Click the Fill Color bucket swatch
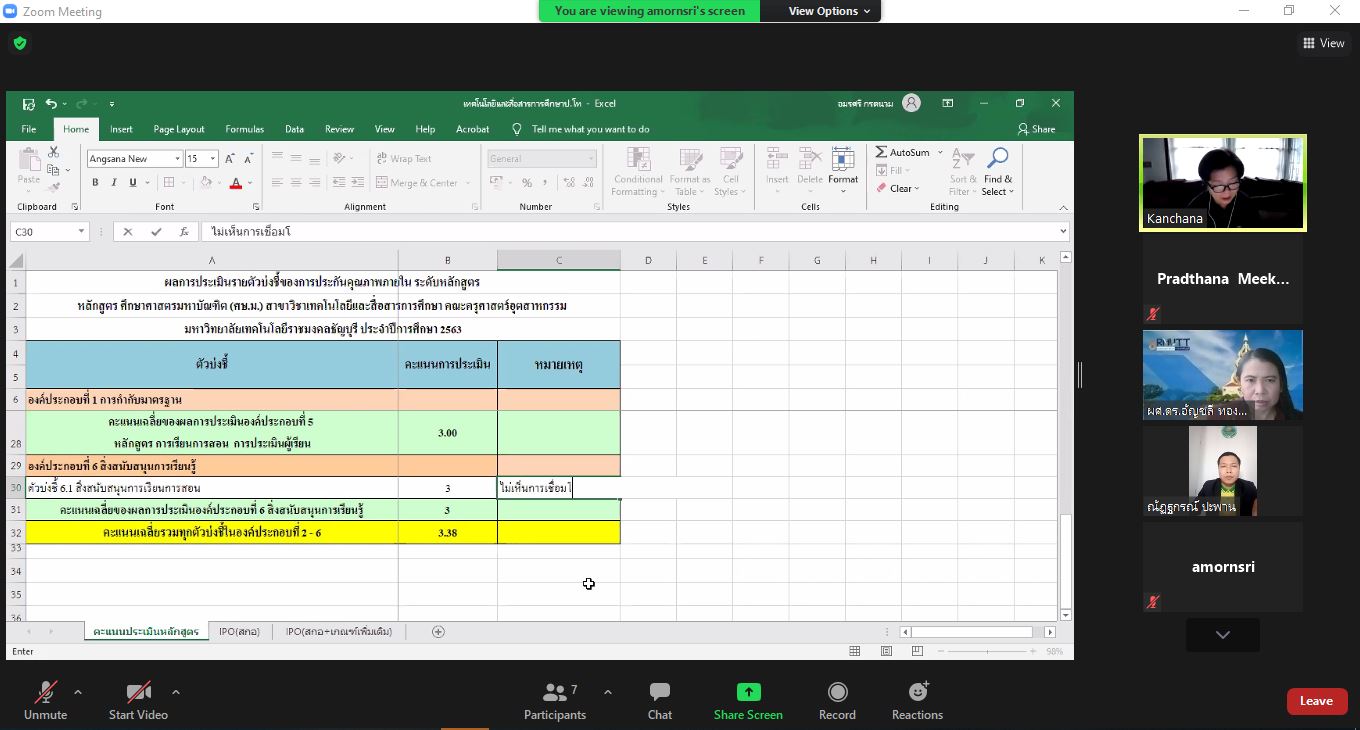The width and height of the screenshot is (1360, 730). pyautogui.click(x=206, y=183)
